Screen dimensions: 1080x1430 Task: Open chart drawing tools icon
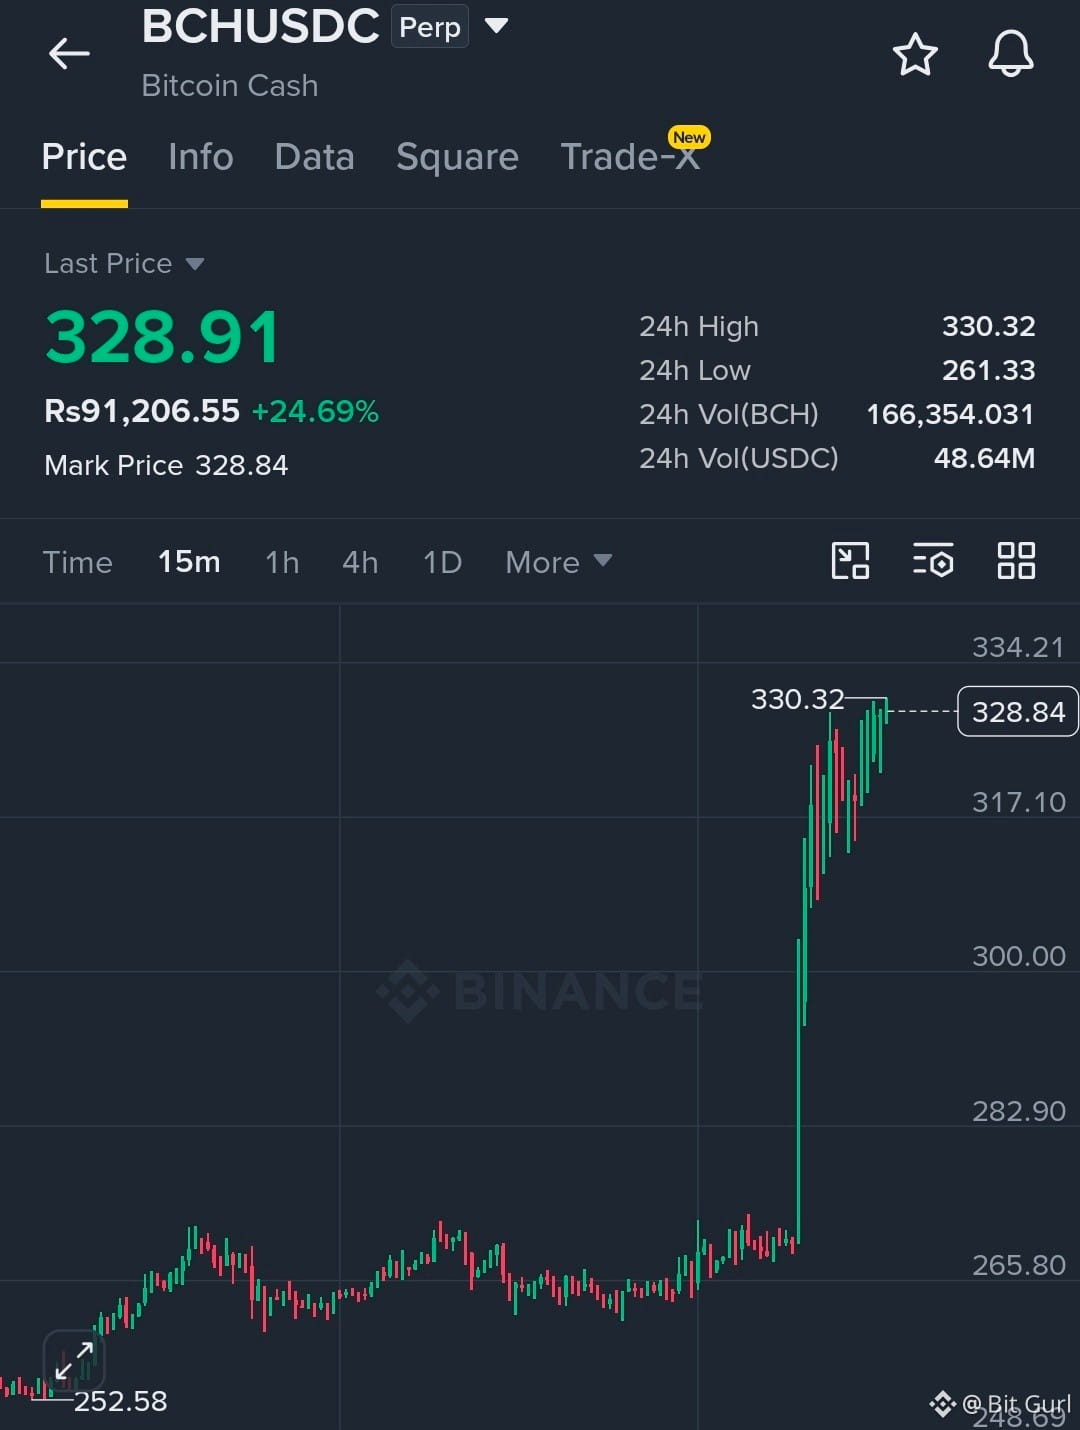[850, 561]
